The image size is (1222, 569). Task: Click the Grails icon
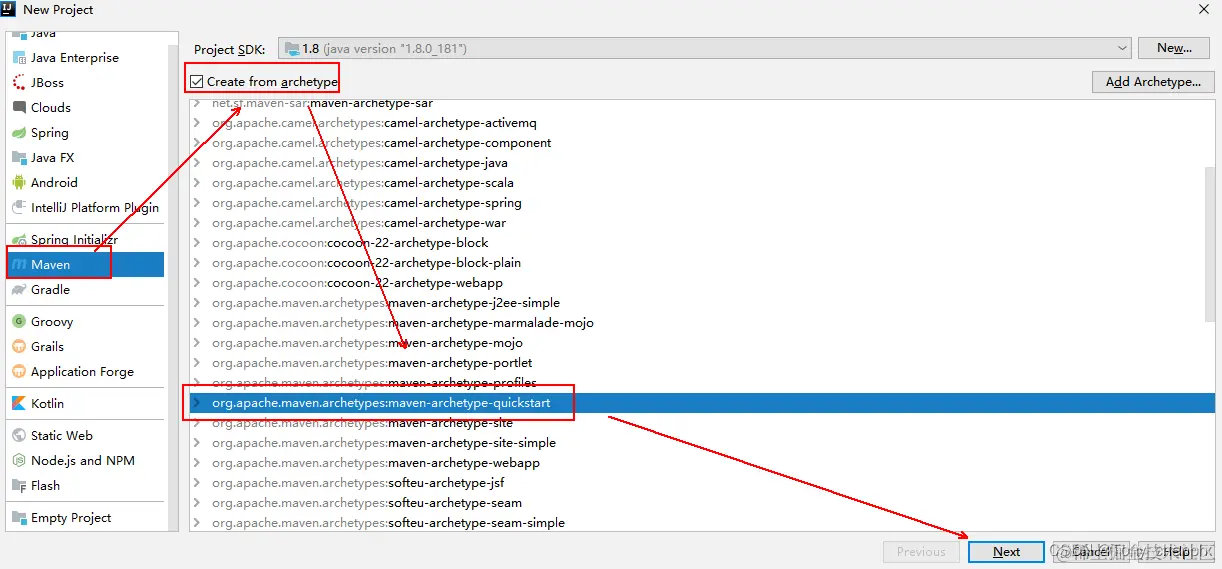click(20, 347)
